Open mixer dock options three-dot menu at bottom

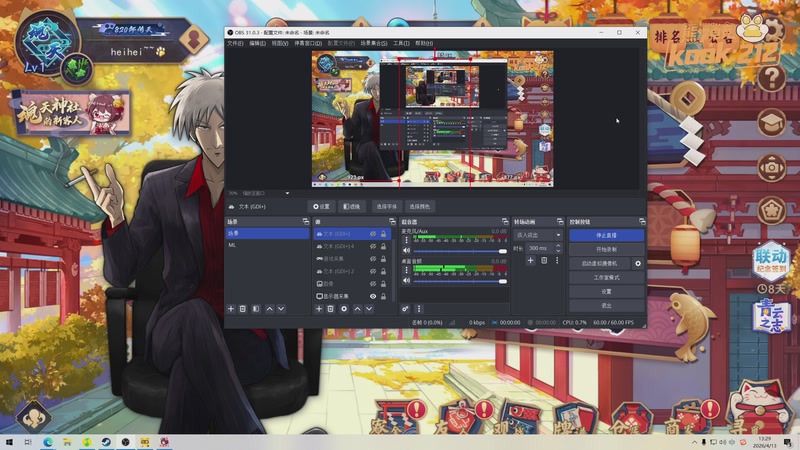[x=419, y=309]
